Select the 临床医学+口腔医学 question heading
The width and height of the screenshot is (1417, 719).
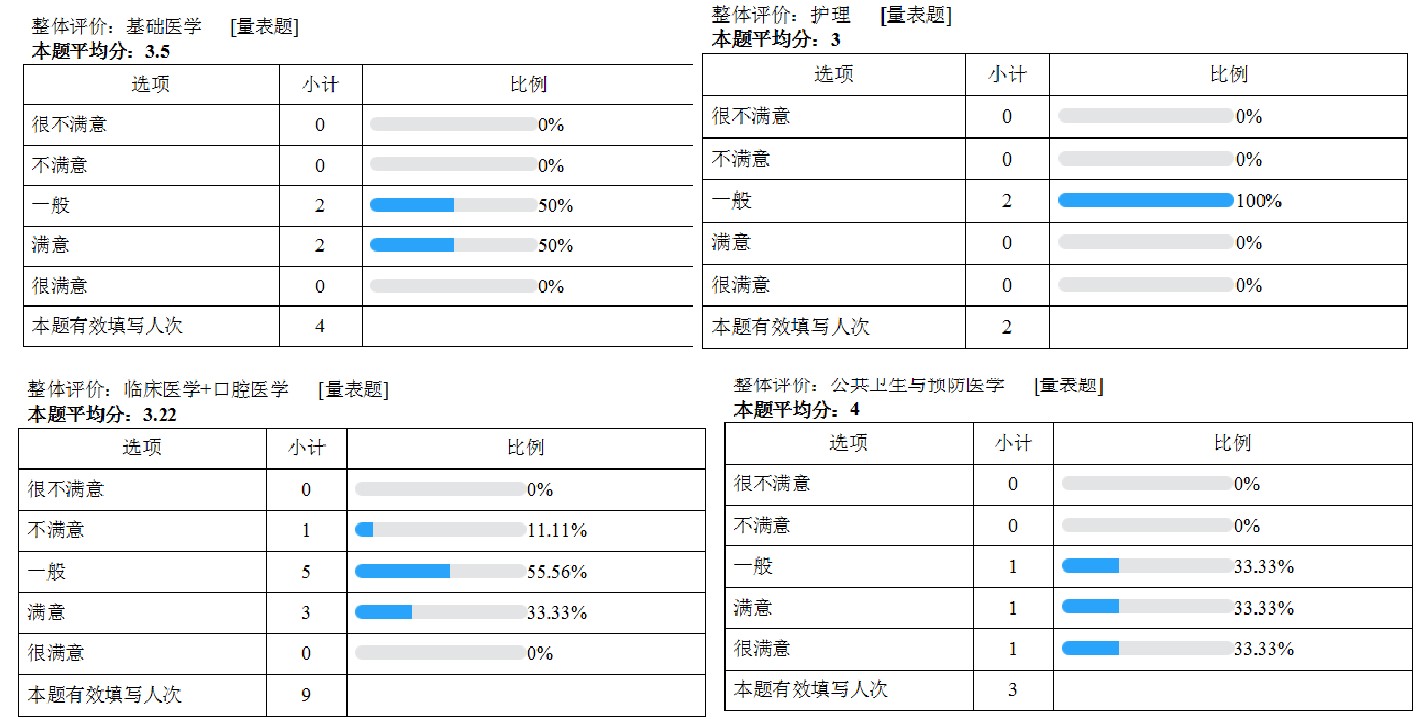tap(157, 389)
